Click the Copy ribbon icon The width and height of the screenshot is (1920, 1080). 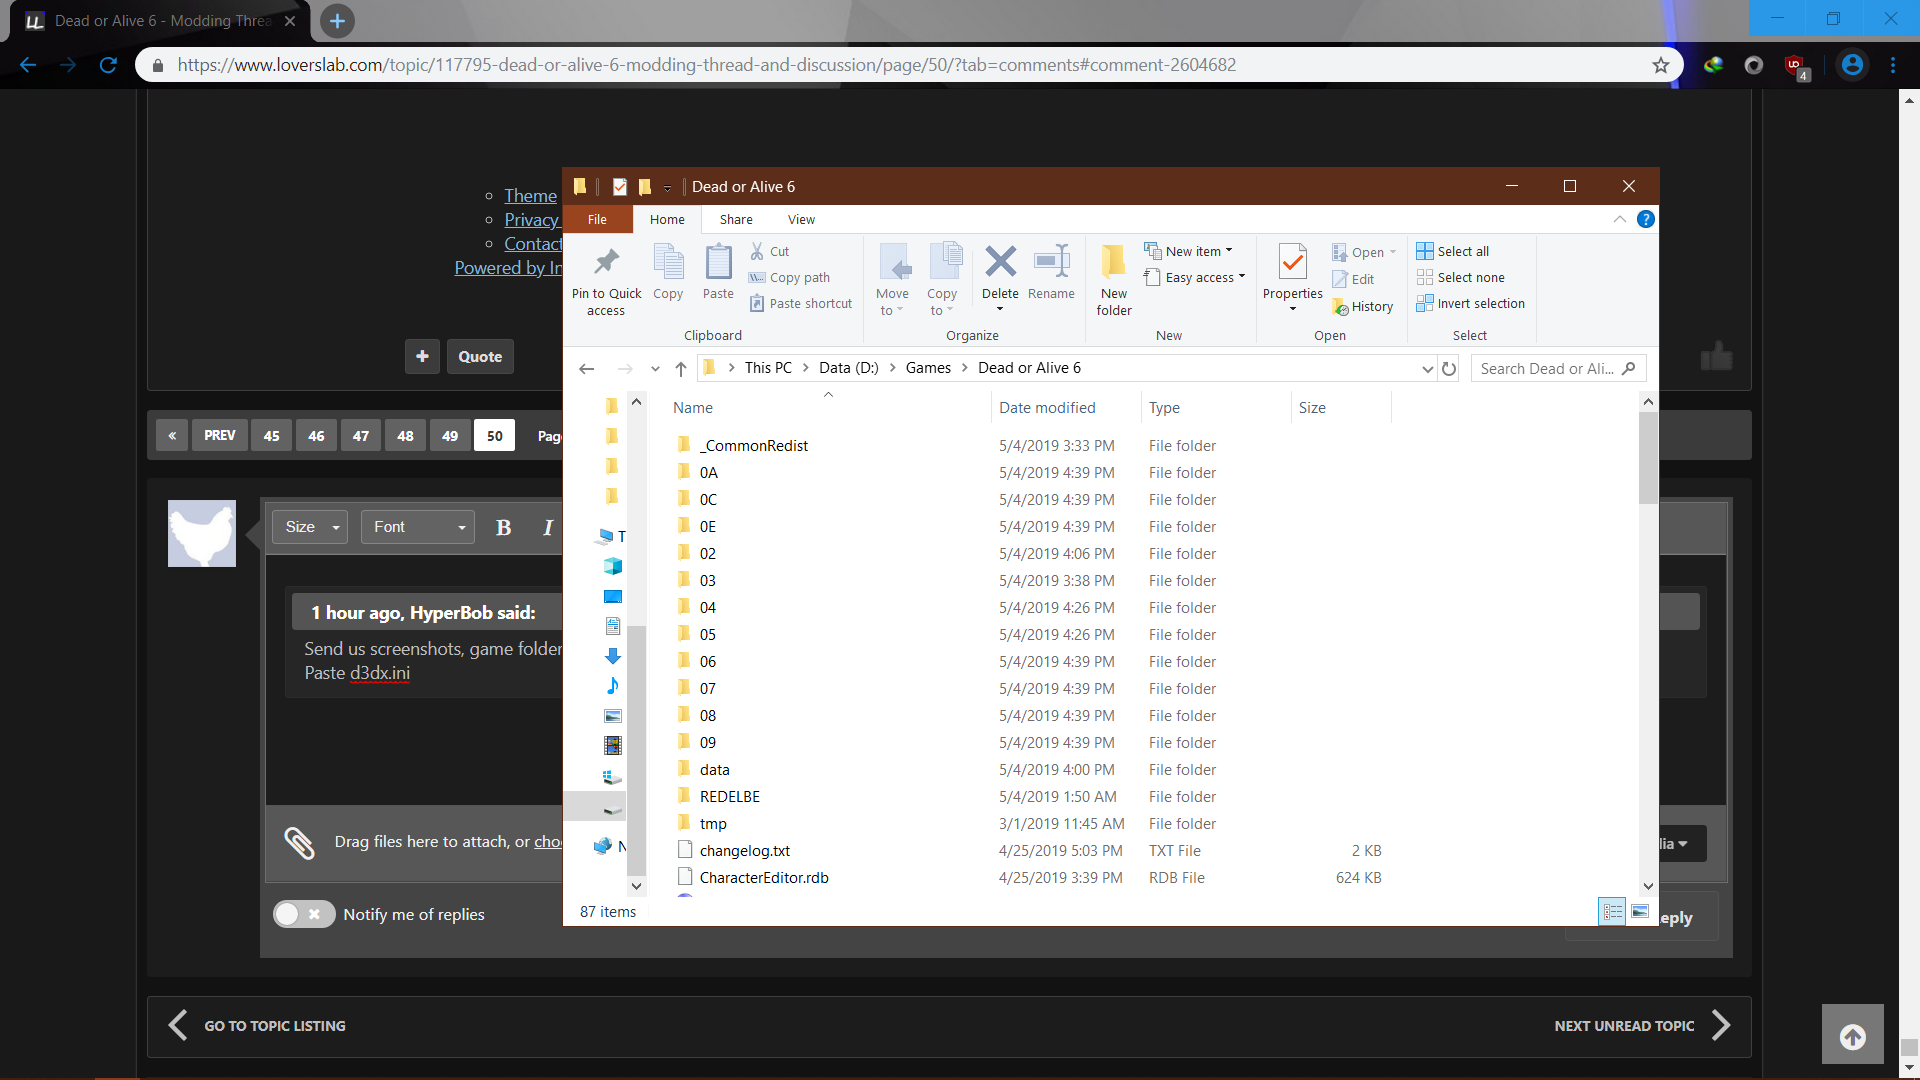668,263
